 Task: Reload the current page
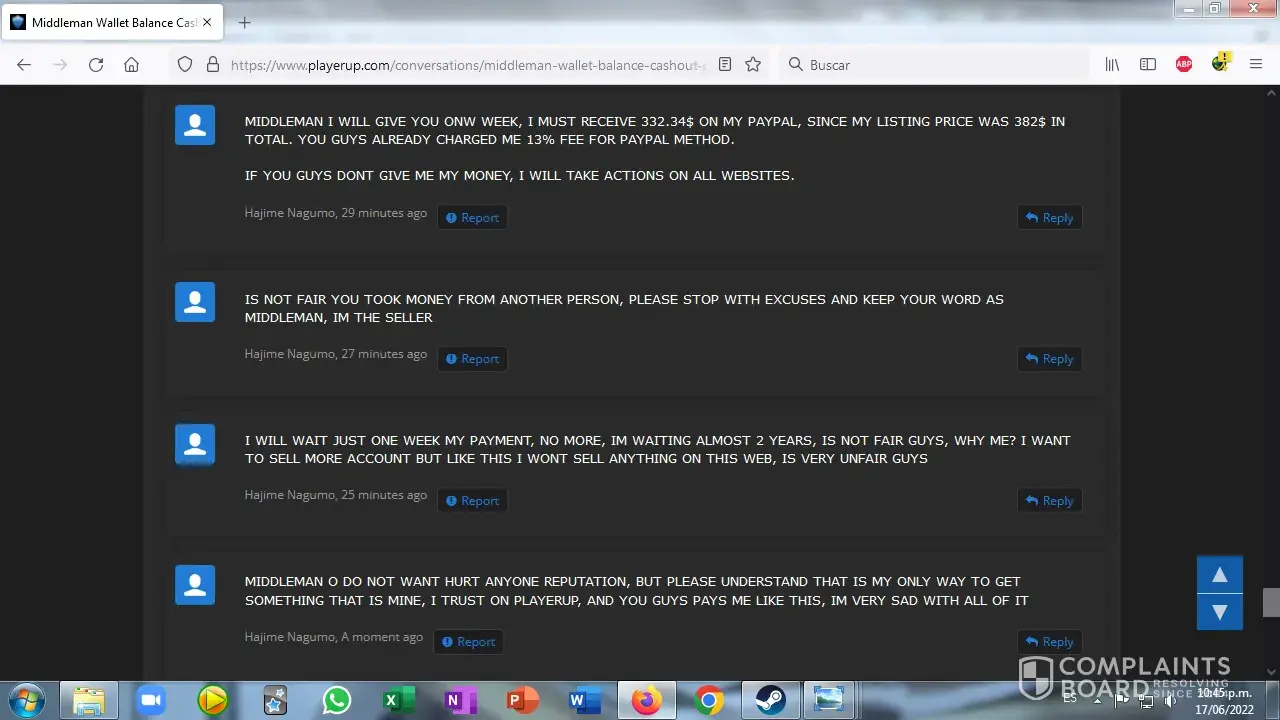point(96,64)
